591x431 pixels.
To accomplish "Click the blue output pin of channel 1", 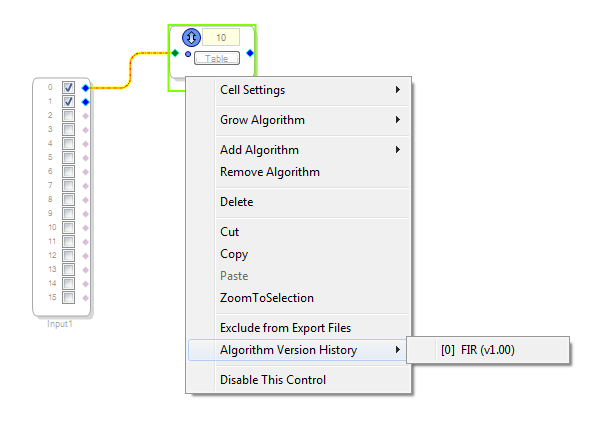I will (x=86, y=102).
